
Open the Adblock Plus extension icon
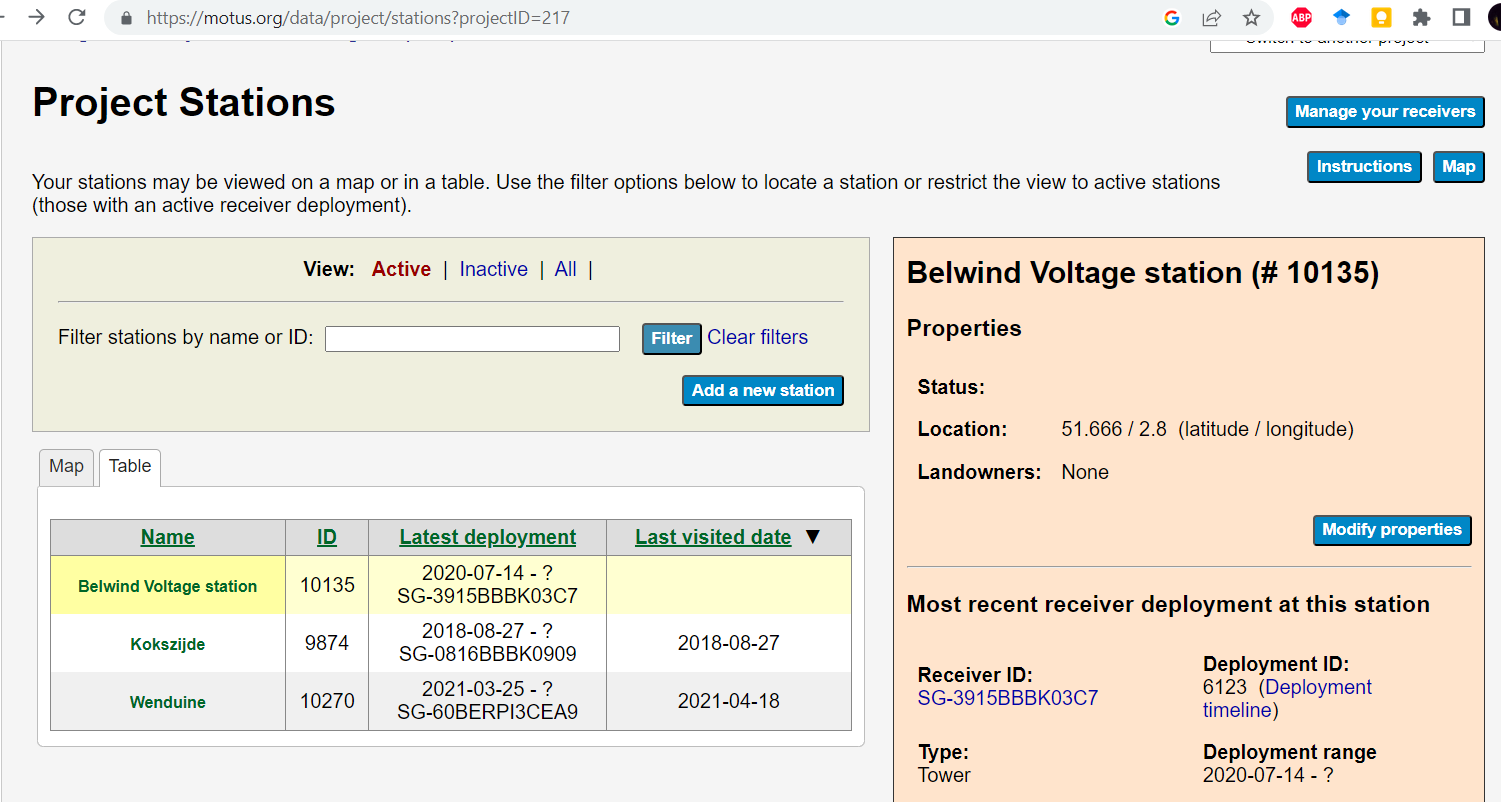[x=1301, y=17]
